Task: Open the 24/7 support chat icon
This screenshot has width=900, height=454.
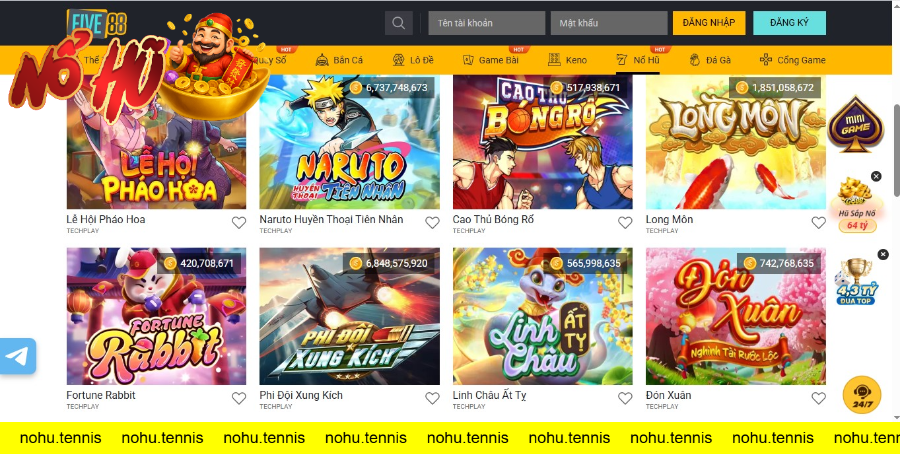Action: 861,395
